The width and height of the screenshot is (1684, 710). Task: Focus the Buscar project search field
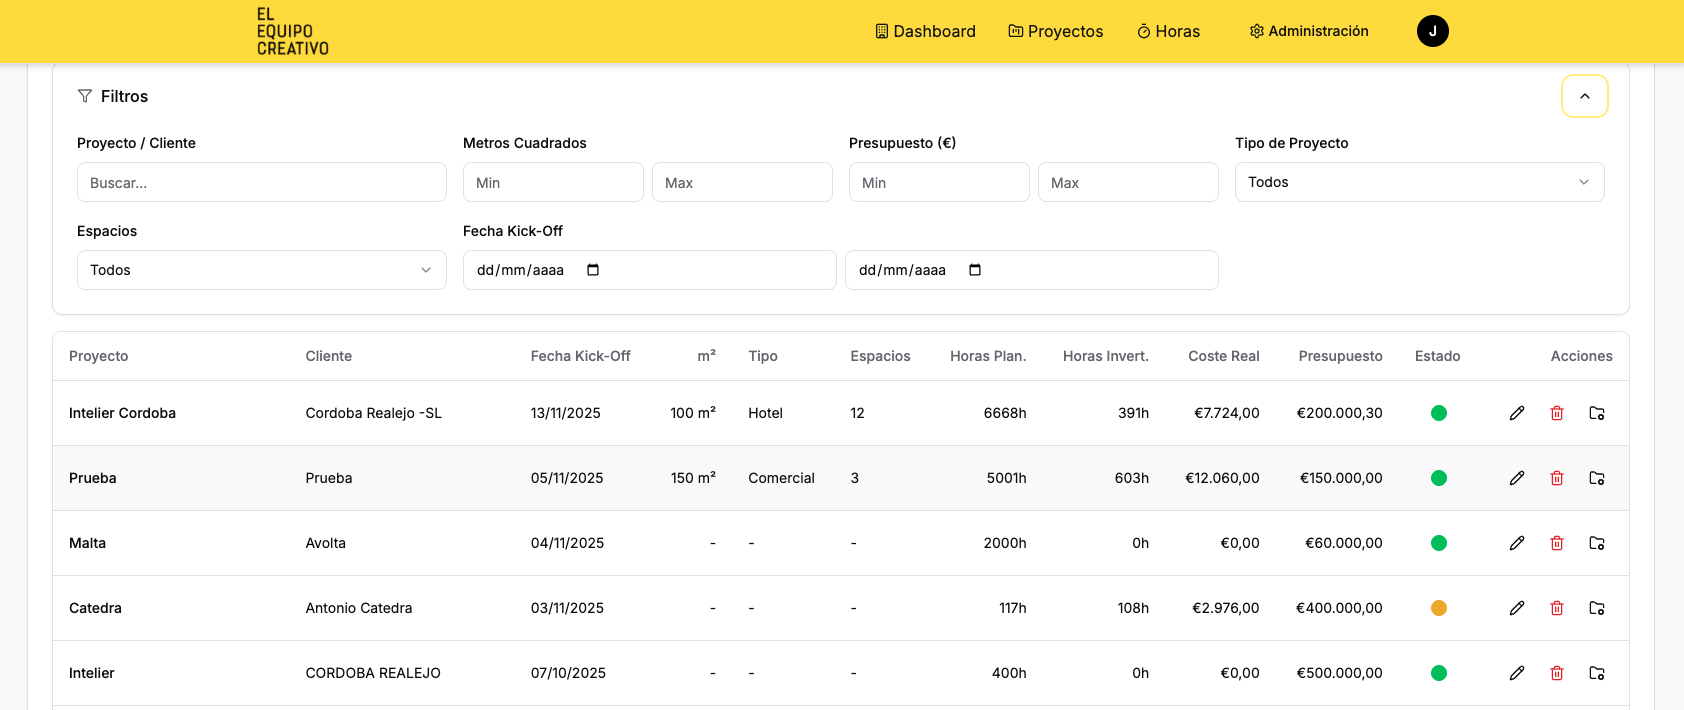pyautogui.click(x=261, y=182)
